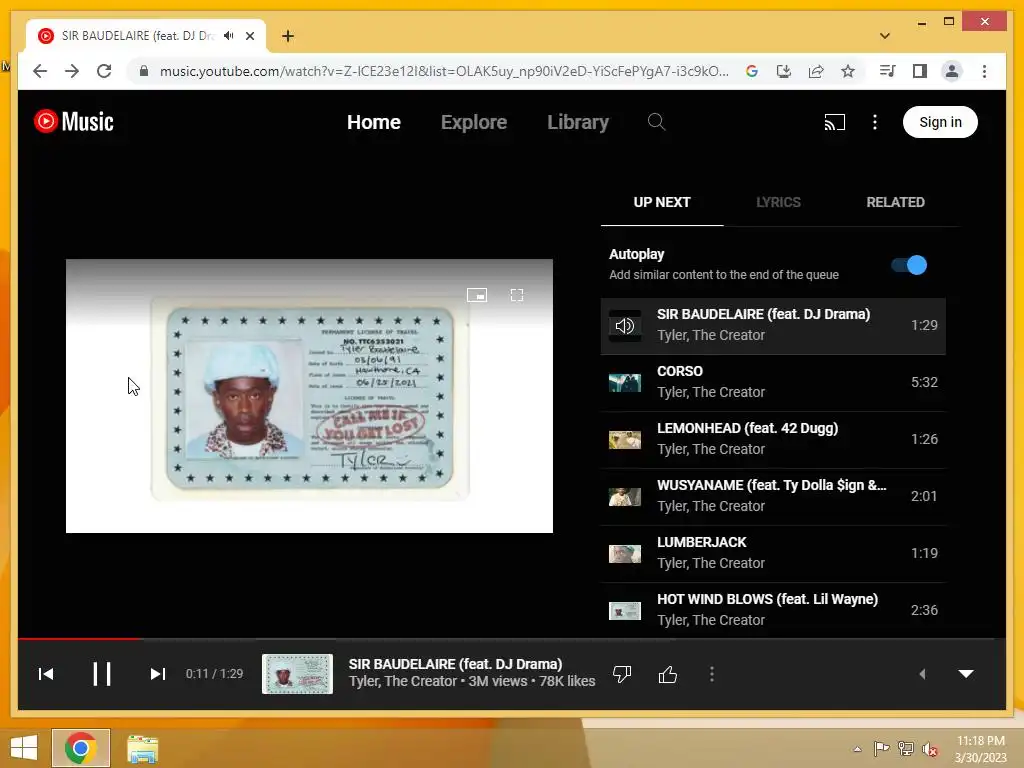The height and width of the screenshot is (768, 1024).
Task: Install the YouTube Music app
Action: tap(784, 71)
